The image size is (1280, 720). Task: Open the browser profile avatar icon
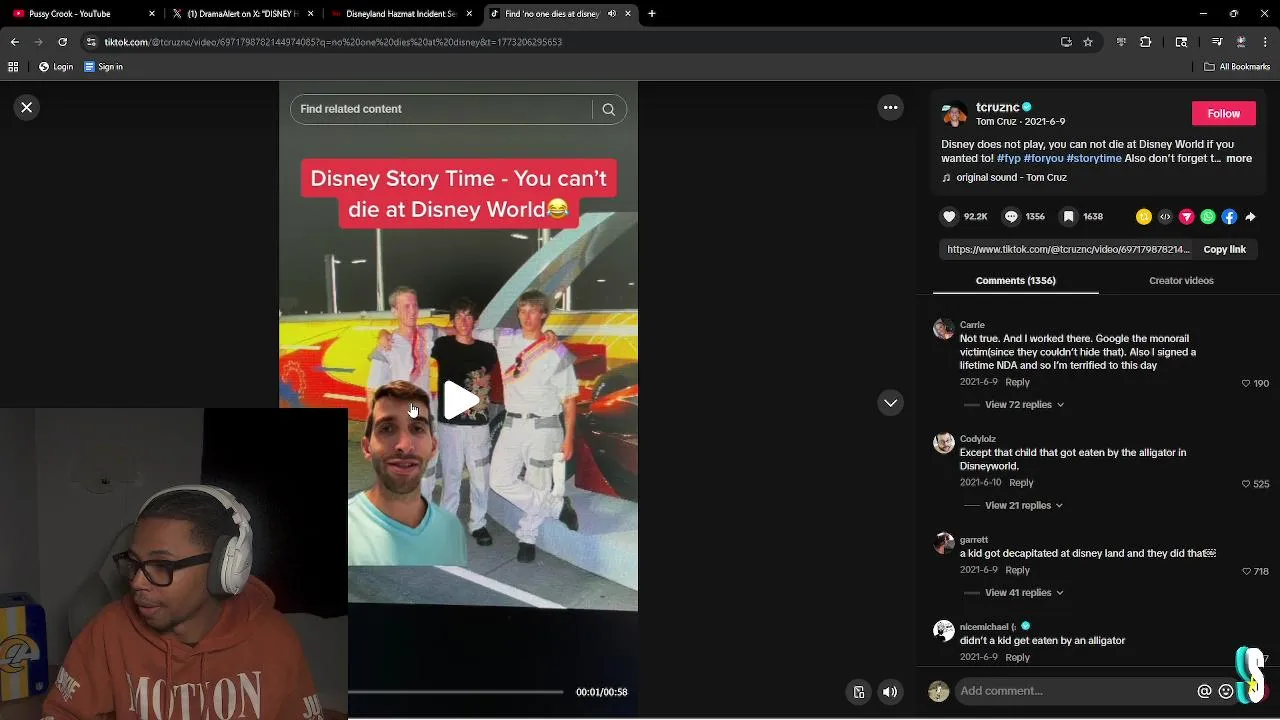coord(1241,42)
